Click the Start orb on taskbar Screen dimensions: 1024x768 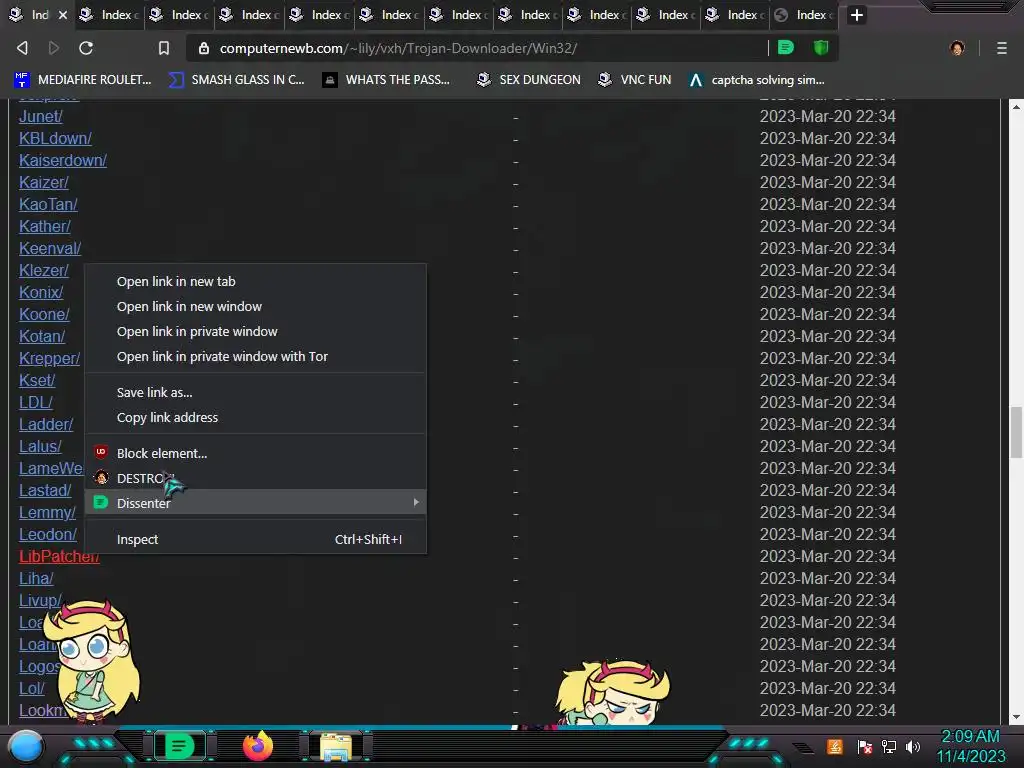[26, 746]
